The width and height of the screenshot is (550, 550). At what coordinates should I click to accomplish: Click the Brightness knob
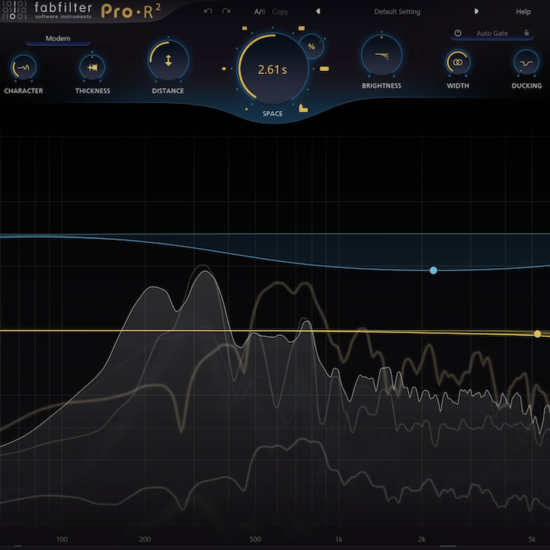coord(381,55)
